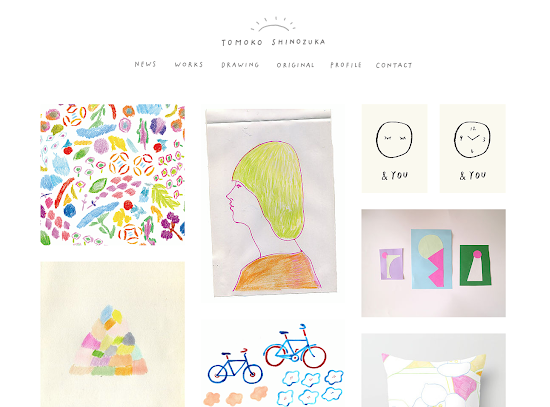550x407 pixels.
Task: Click the sun logo icon at top
Action: (x=273, y=24)
